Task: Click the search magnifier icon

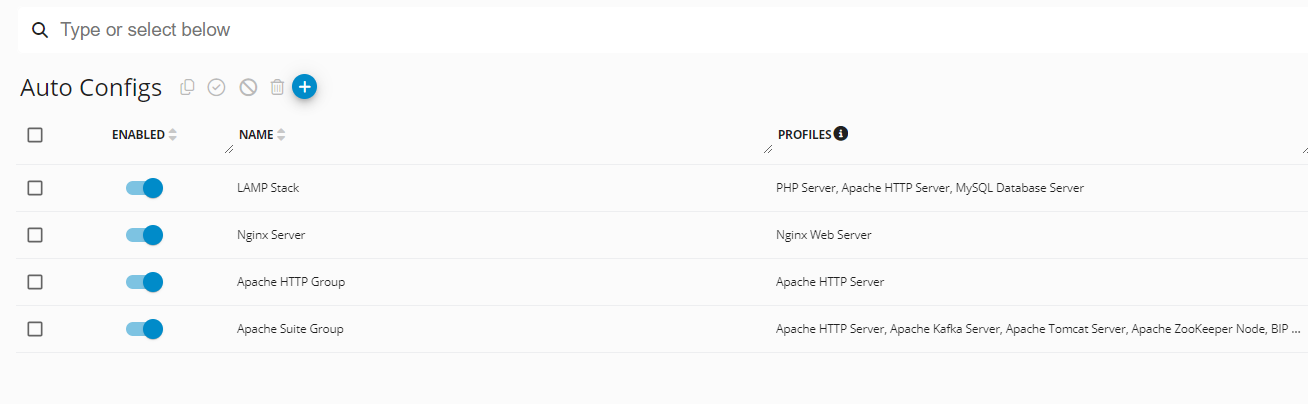Action: point(40,31)
